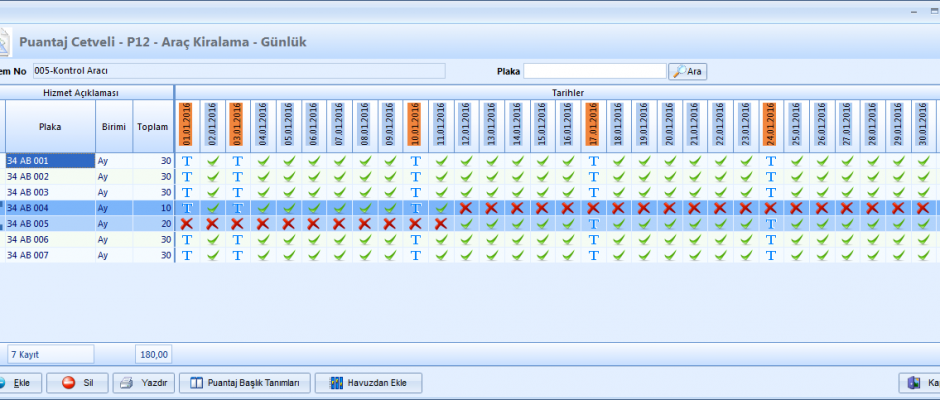
Task: Click the Yazdır printer icon
Action: point(127,383)
